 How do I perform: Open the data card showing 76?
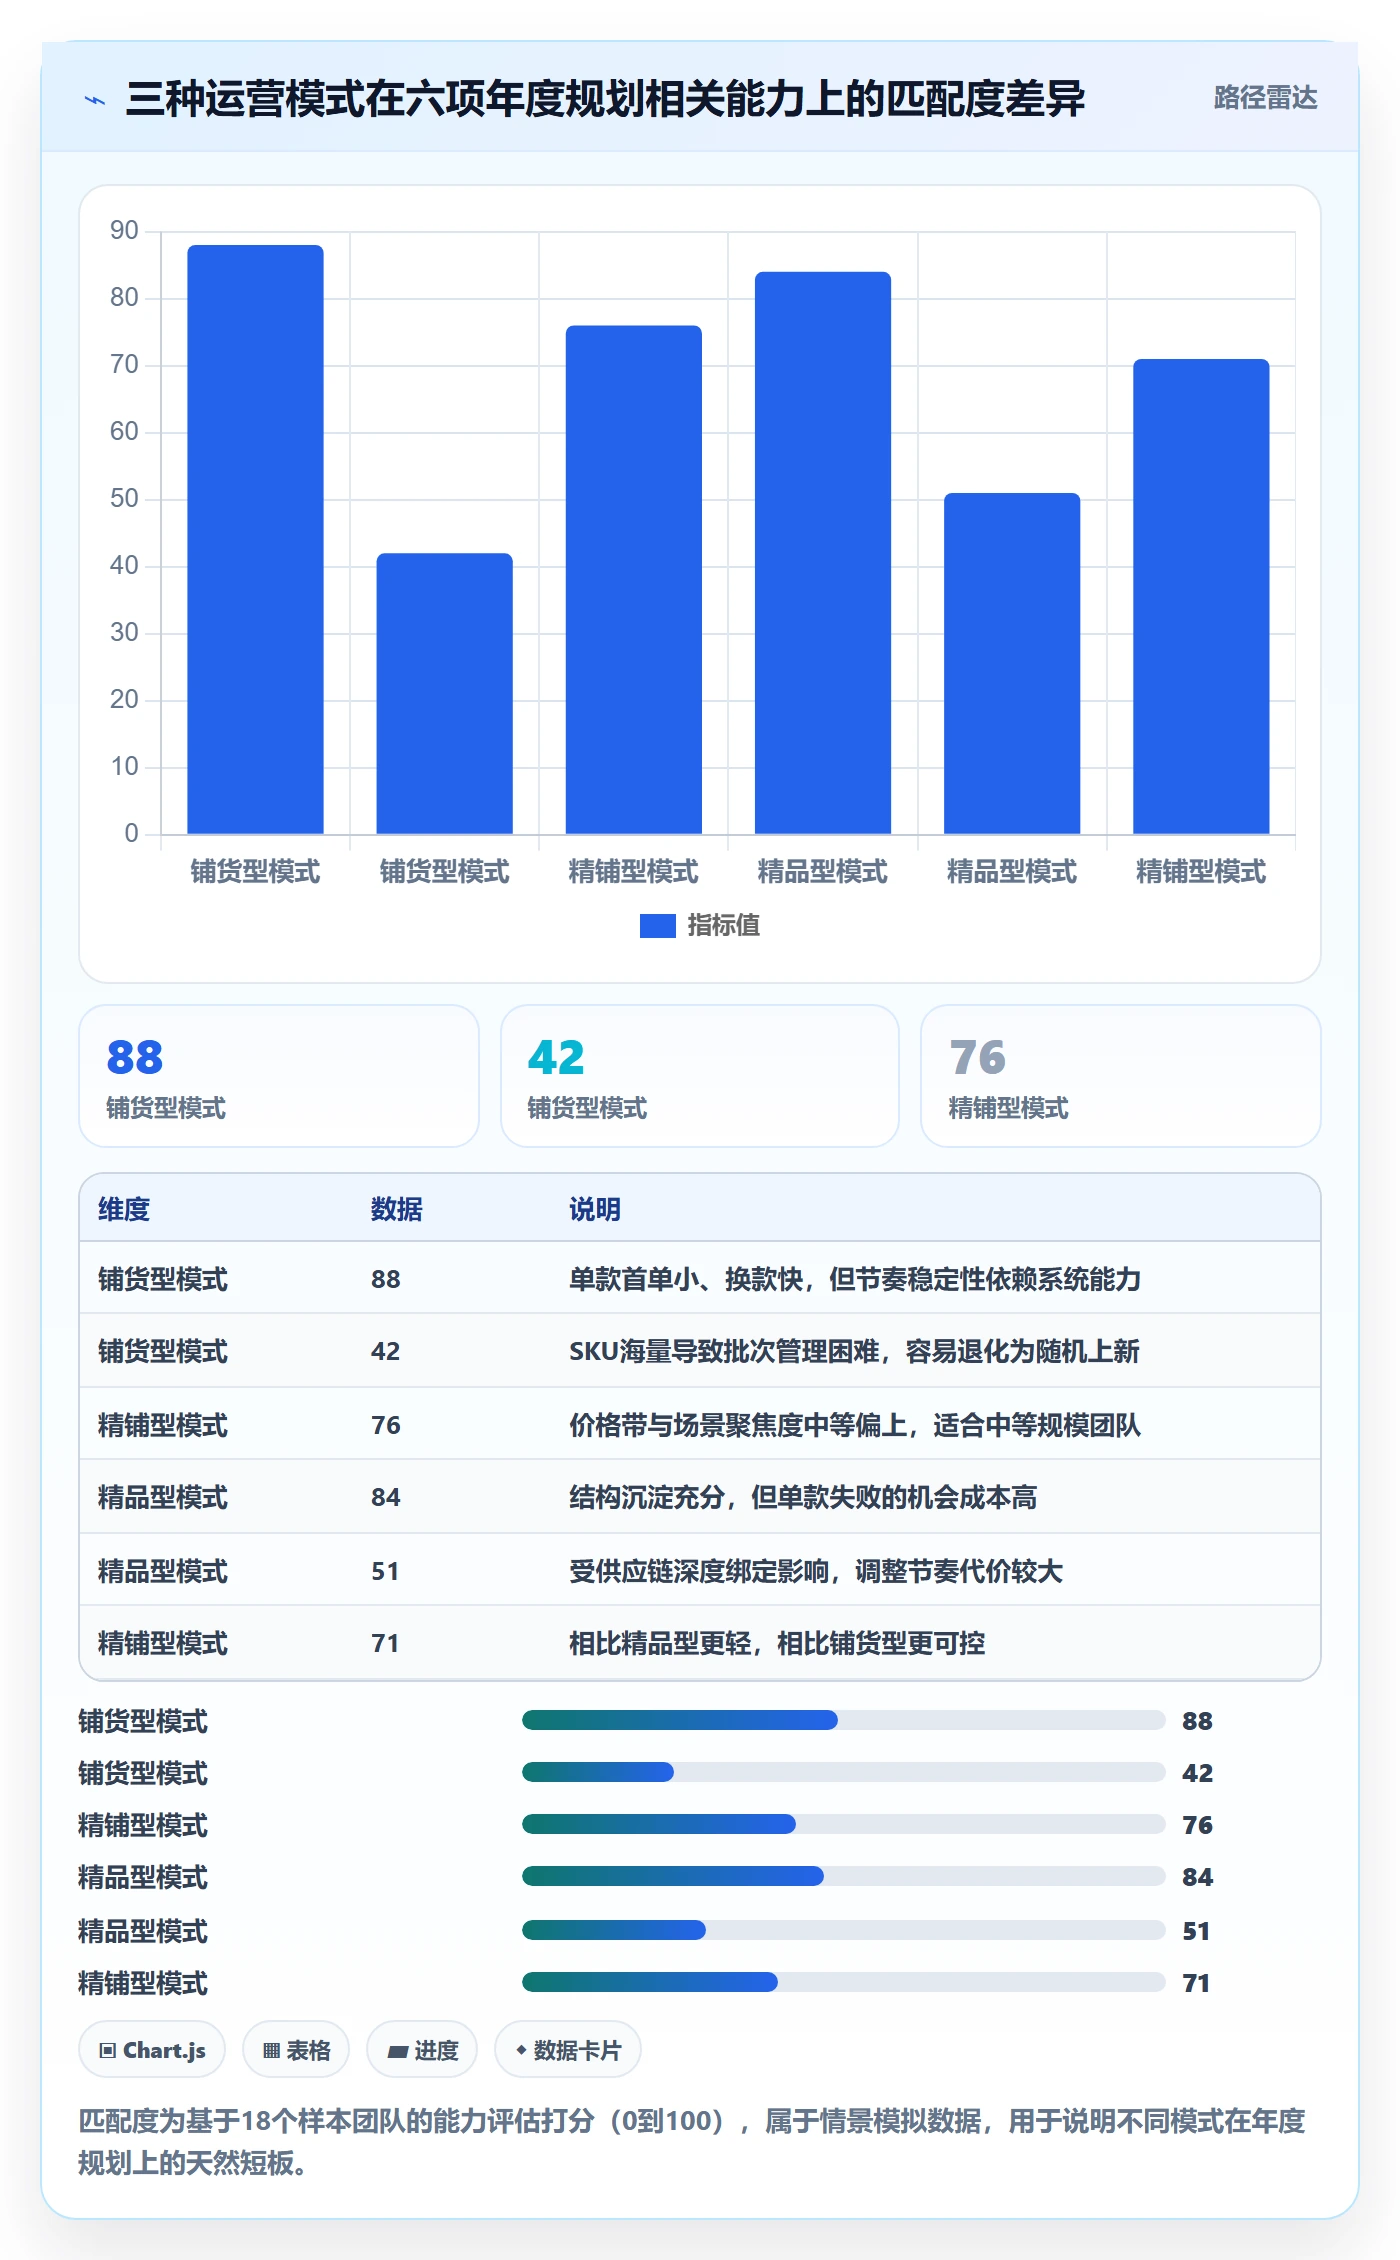[x=1121, y=1076]
